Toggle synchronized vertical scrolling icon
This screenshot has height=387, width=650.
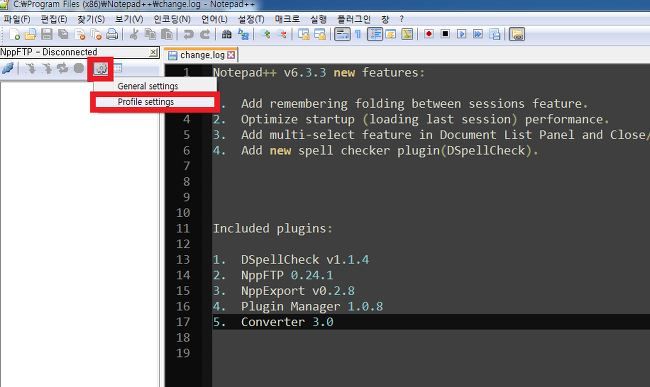pyautogui.click(x=303, y=34)
